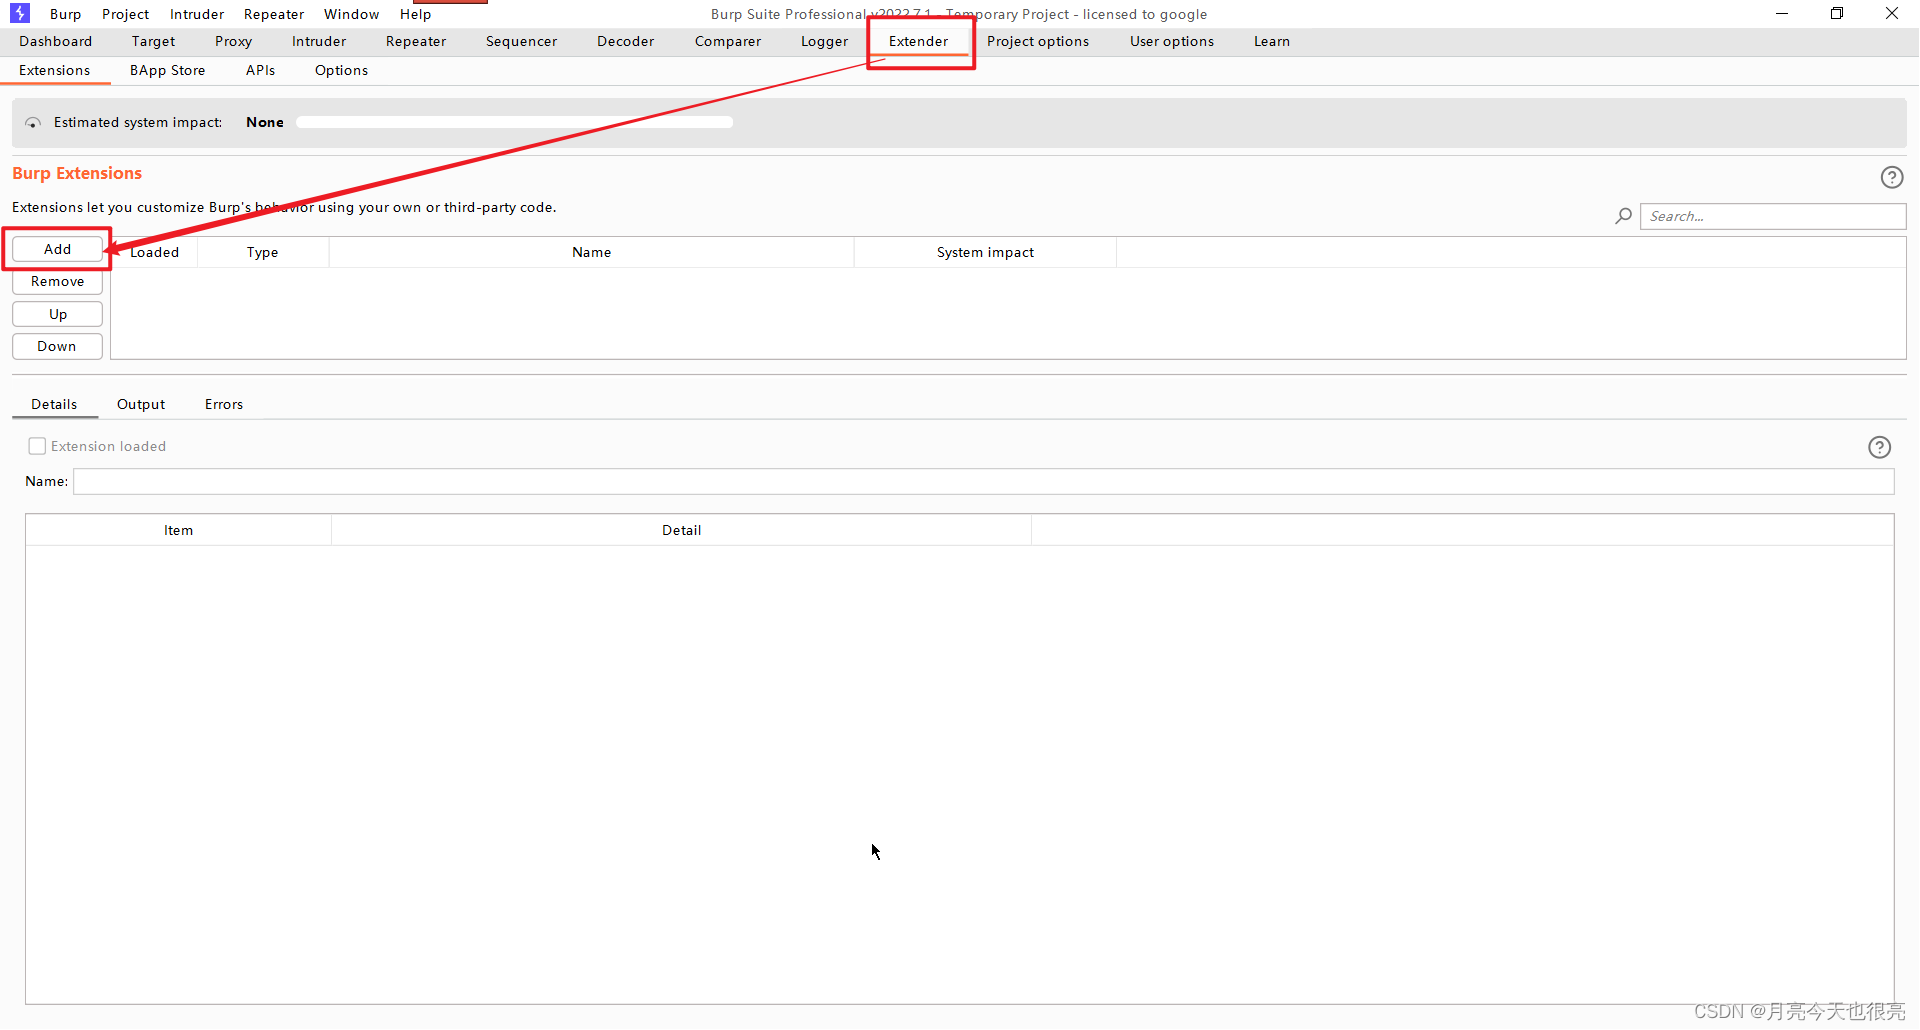The height and width of the screenshot is (1030, 1920).
Task: Switch to the Repeater tool tab
Action: click(416, 41)
